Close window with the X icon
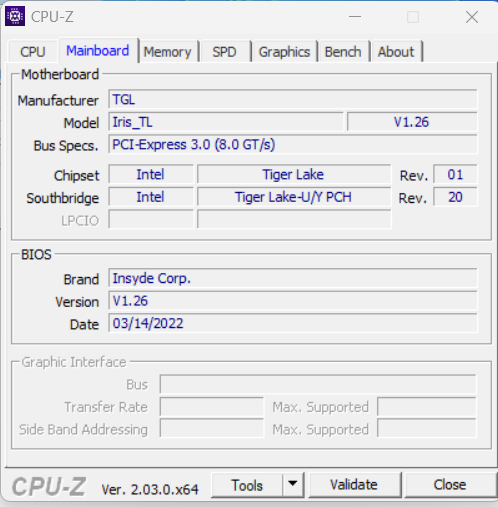 coord(472,17)
